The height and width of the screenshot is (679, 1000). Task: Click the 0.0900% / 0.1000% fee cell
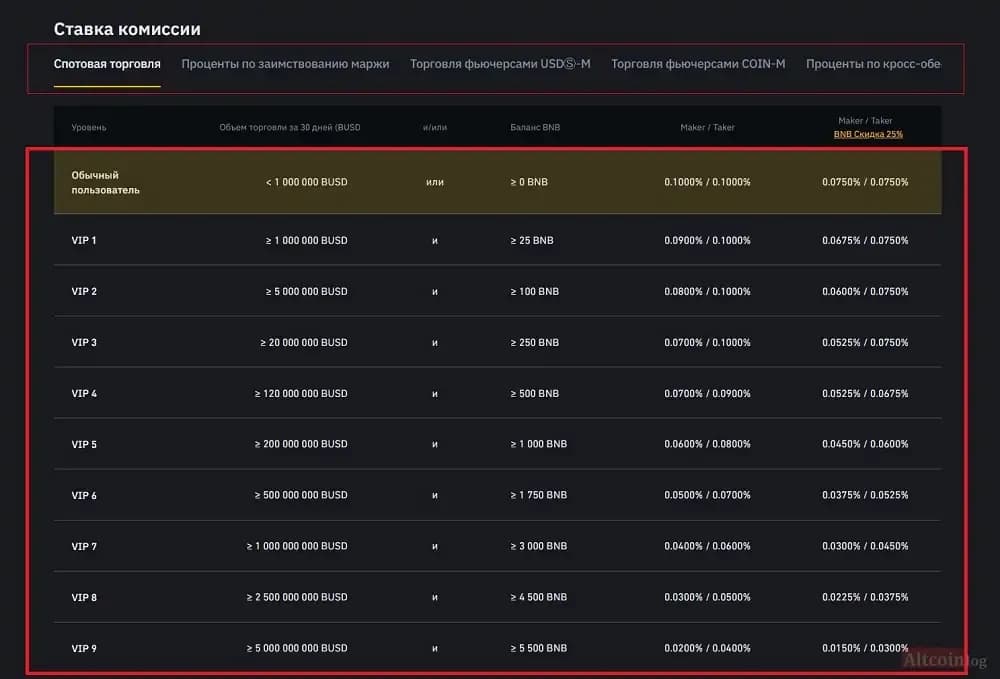[x=707, y=240]
